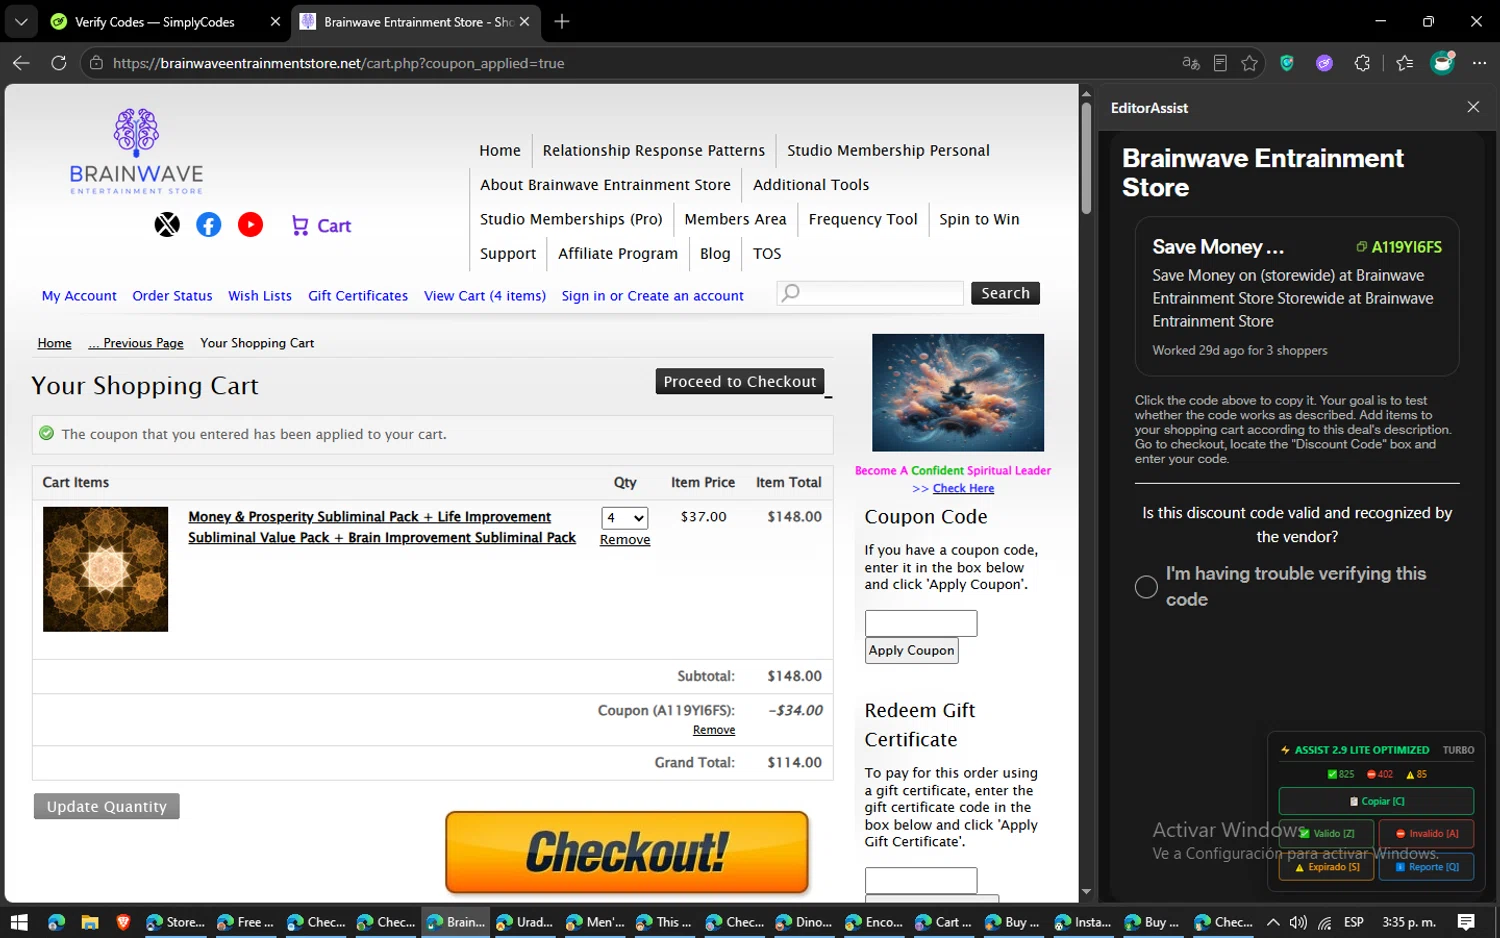This screenshot has width=1500, height=938.
Task: Open the immersive reader icon
Action: pos(1220,63)
